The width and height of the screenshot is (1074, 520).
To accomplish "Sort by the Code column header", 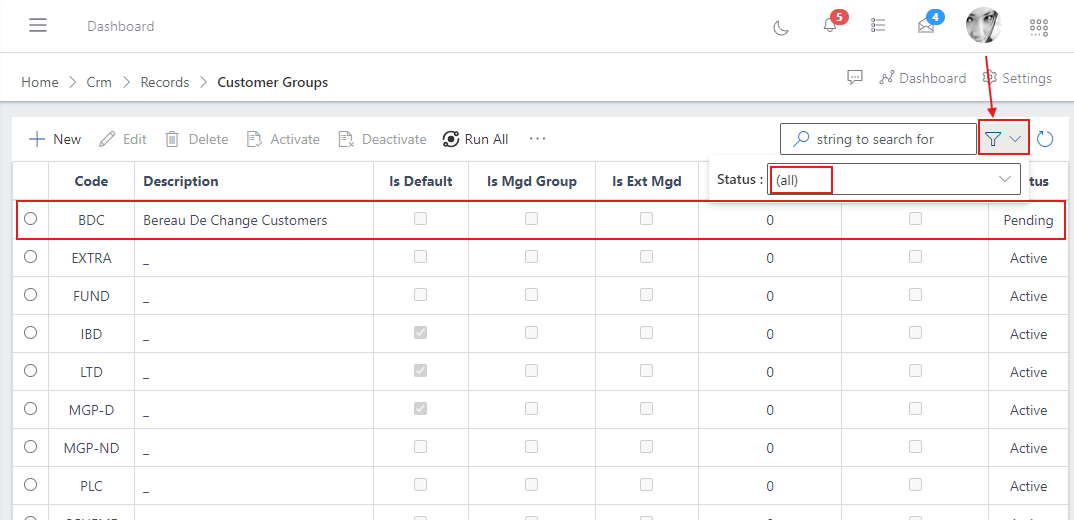I will click(x=91, y=182).
